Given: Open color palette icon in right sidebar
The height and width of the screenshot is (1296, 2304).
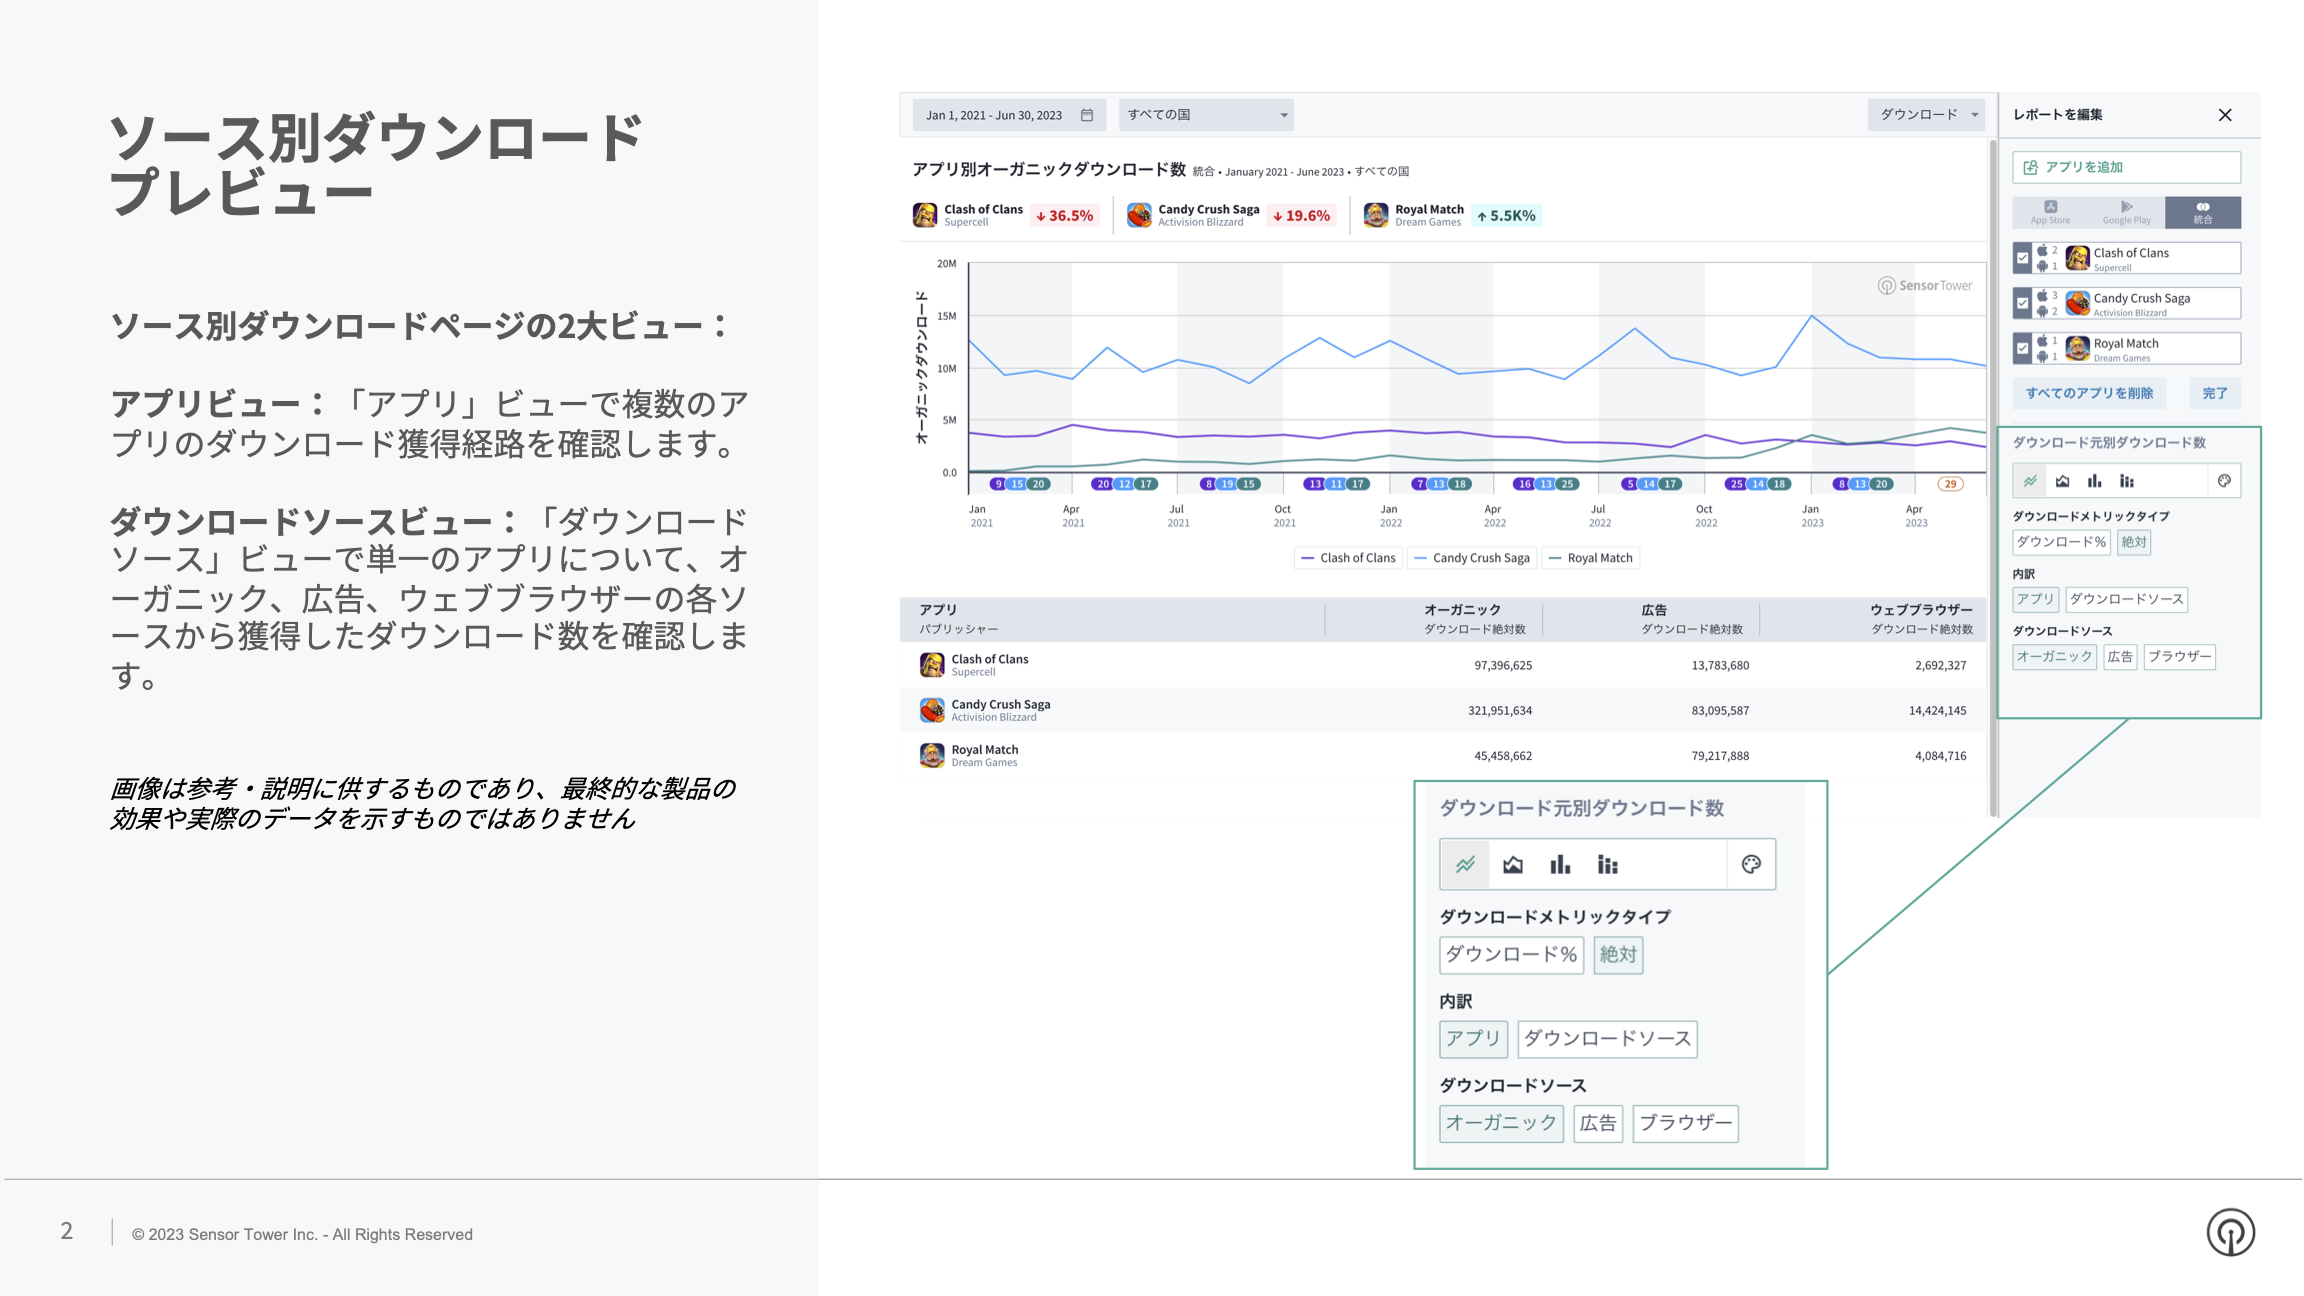Looking at the screenshot, I should (2224, 481).
